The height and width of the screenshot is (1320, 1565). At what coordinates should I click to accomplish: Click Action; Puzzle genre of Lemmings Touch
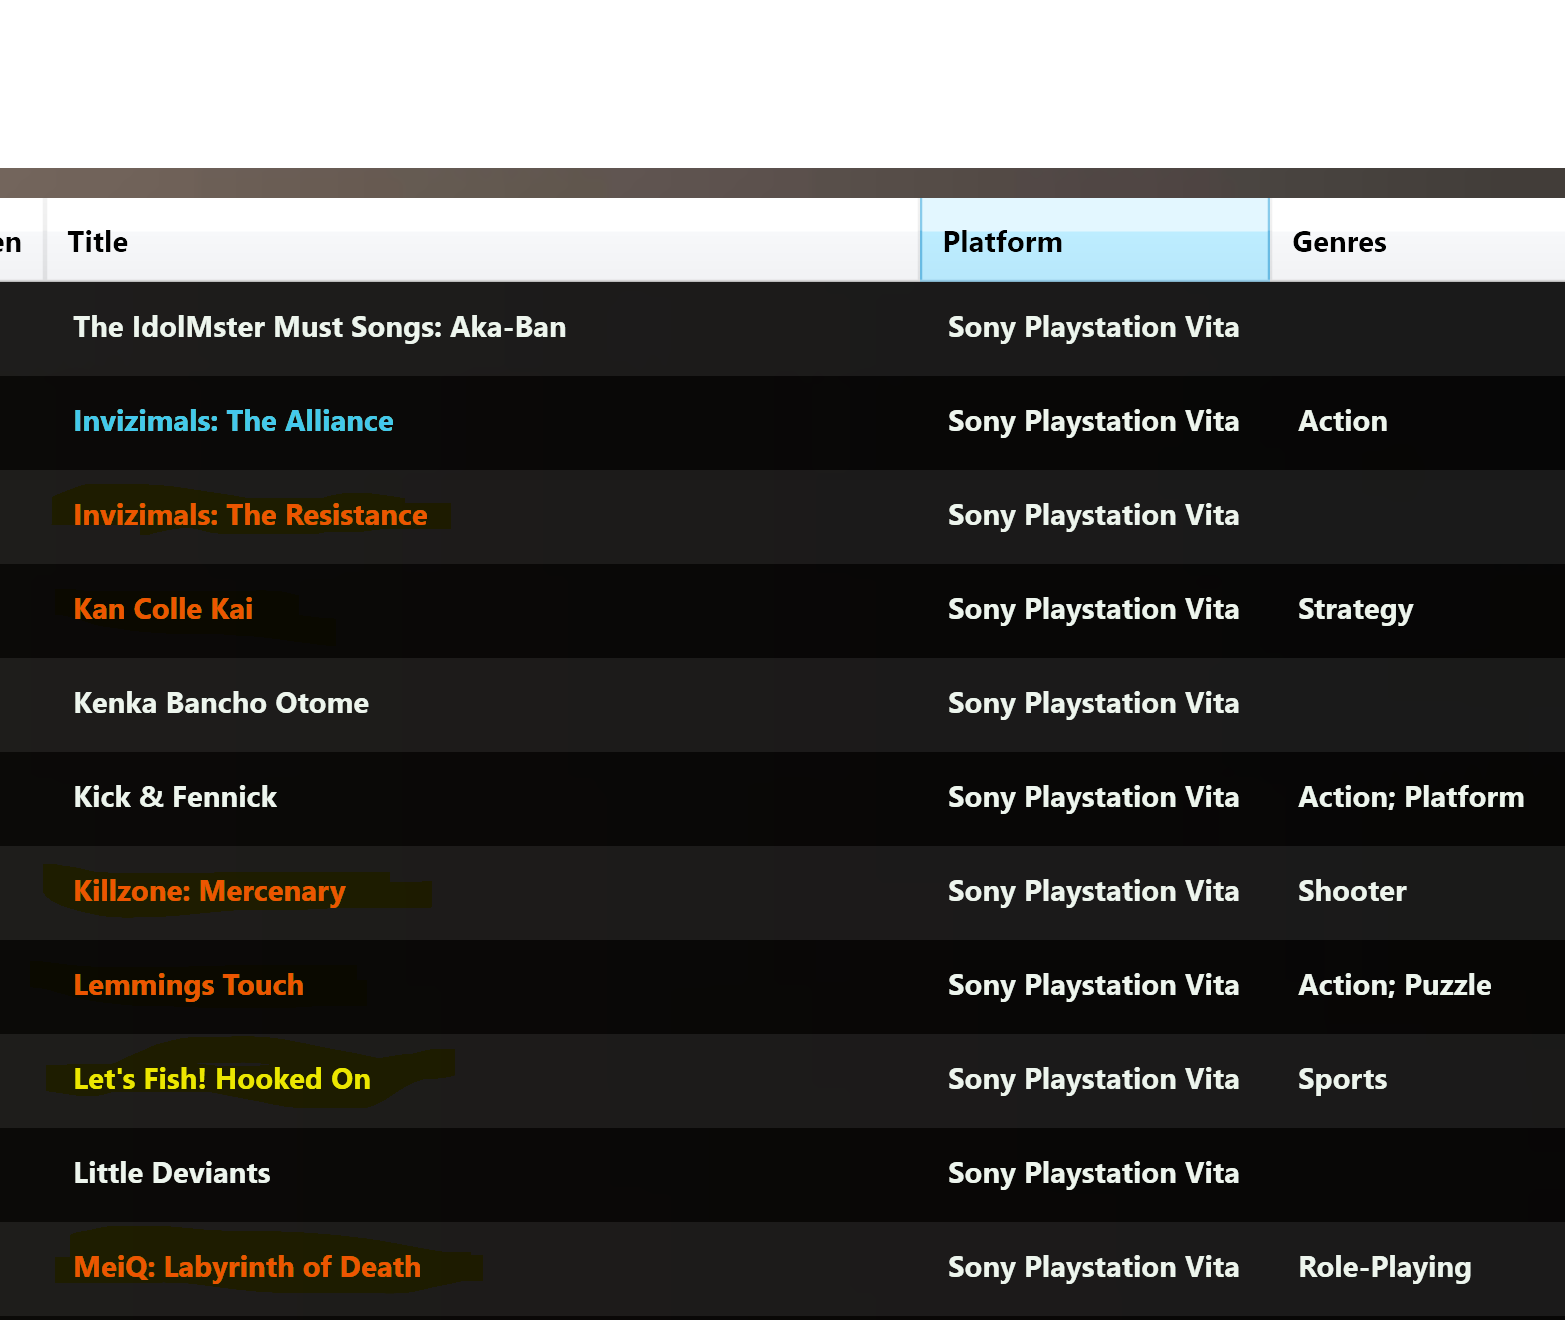[x=1394, y=985]
